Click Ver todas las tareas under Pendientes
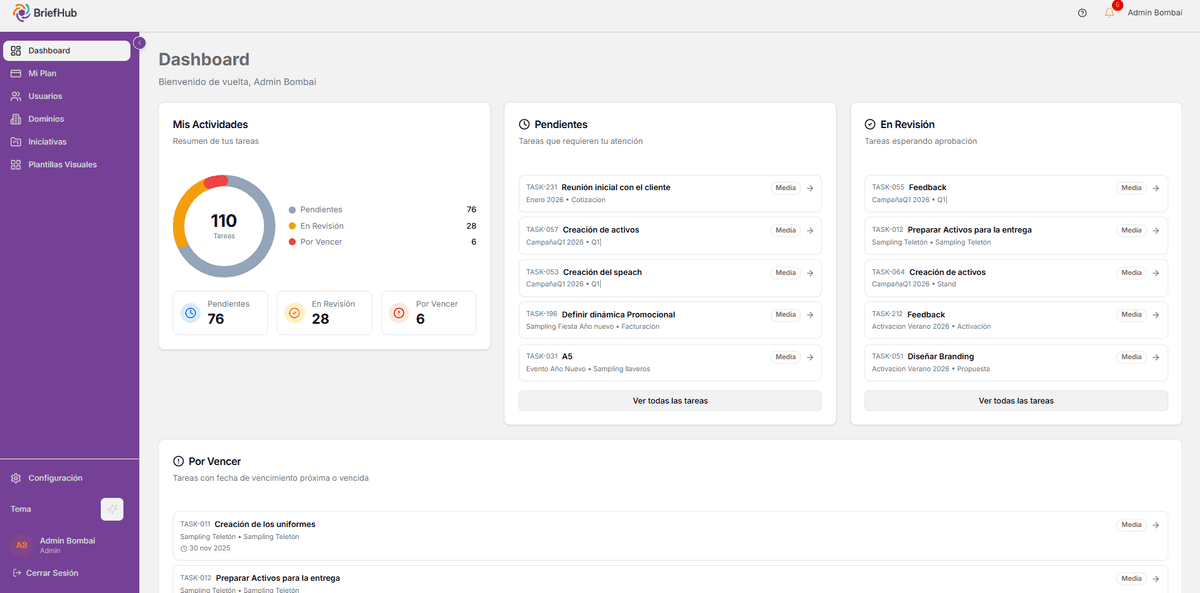Screen dimensions: 1200x593 click(x=669, y=400)
